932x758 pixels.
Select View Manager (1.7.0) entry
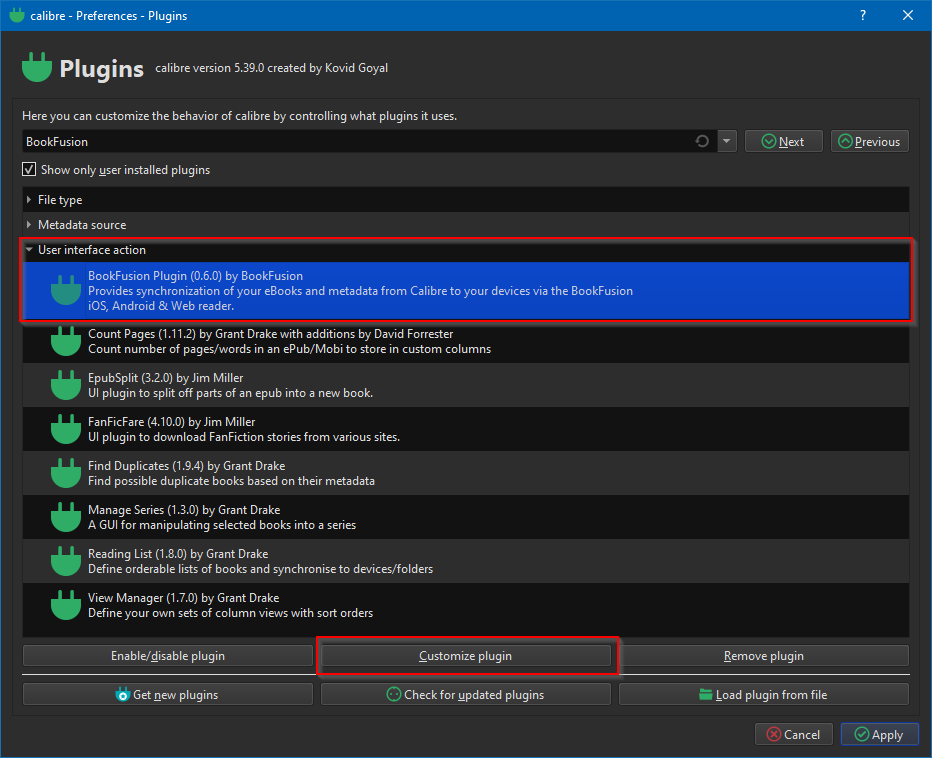click(466, 605)
